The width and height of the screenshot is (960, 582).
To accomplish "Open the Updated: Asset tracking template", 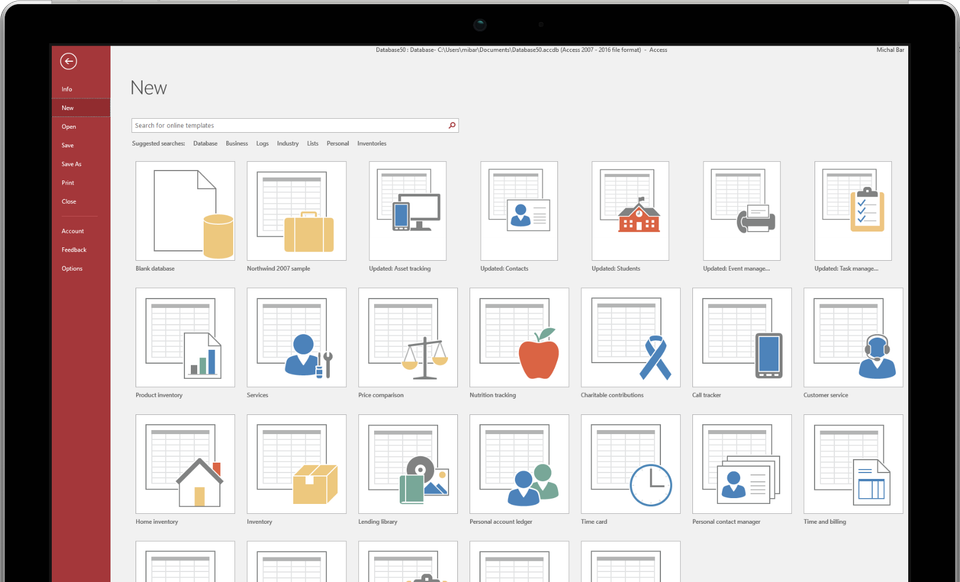I will click(407, 210).
